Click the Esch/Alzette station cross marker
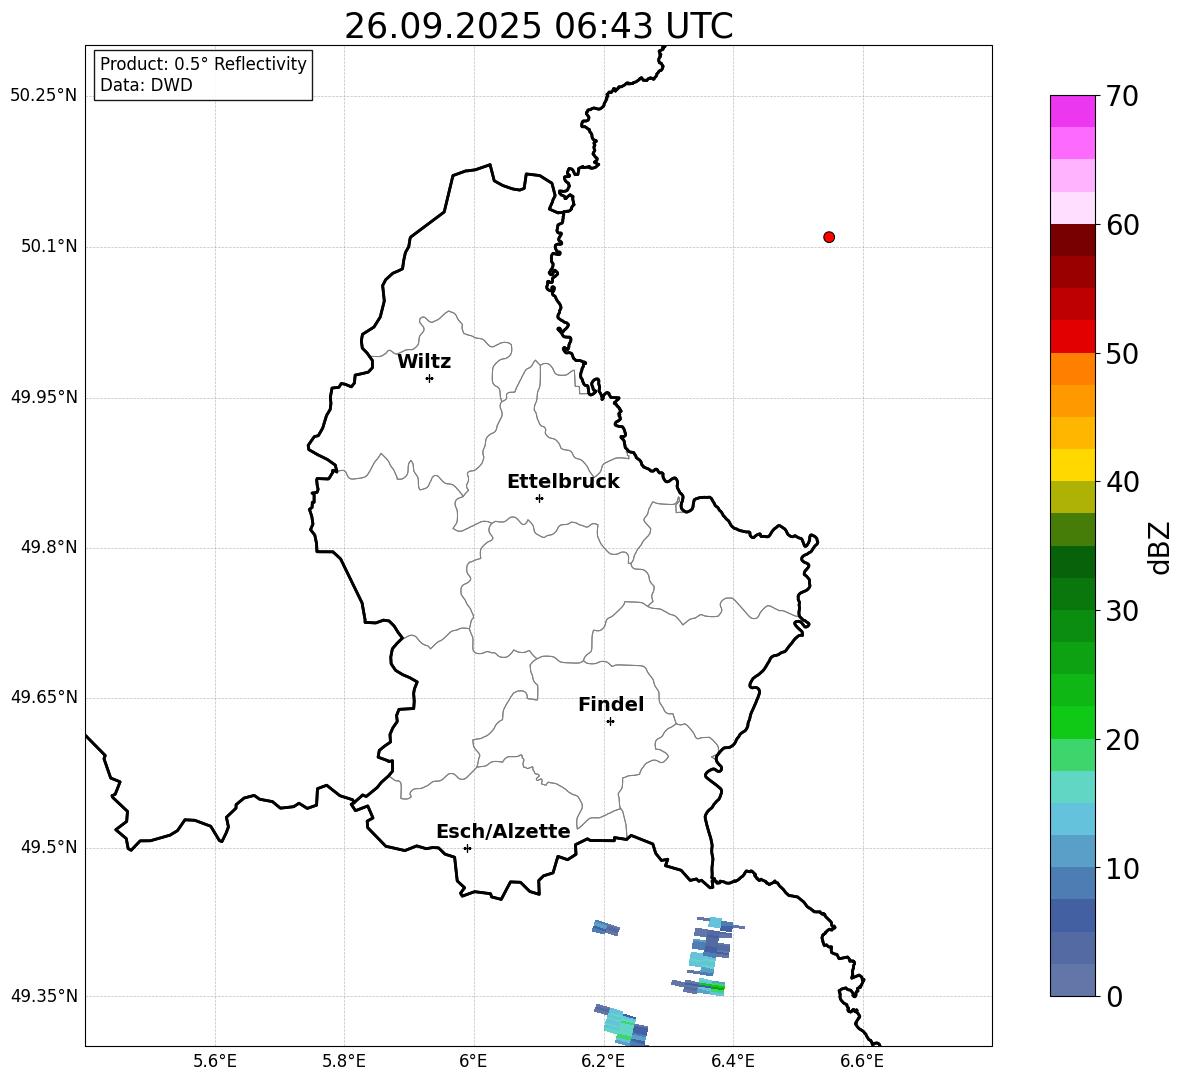The image size is (1184, 1081). [467, 848]
